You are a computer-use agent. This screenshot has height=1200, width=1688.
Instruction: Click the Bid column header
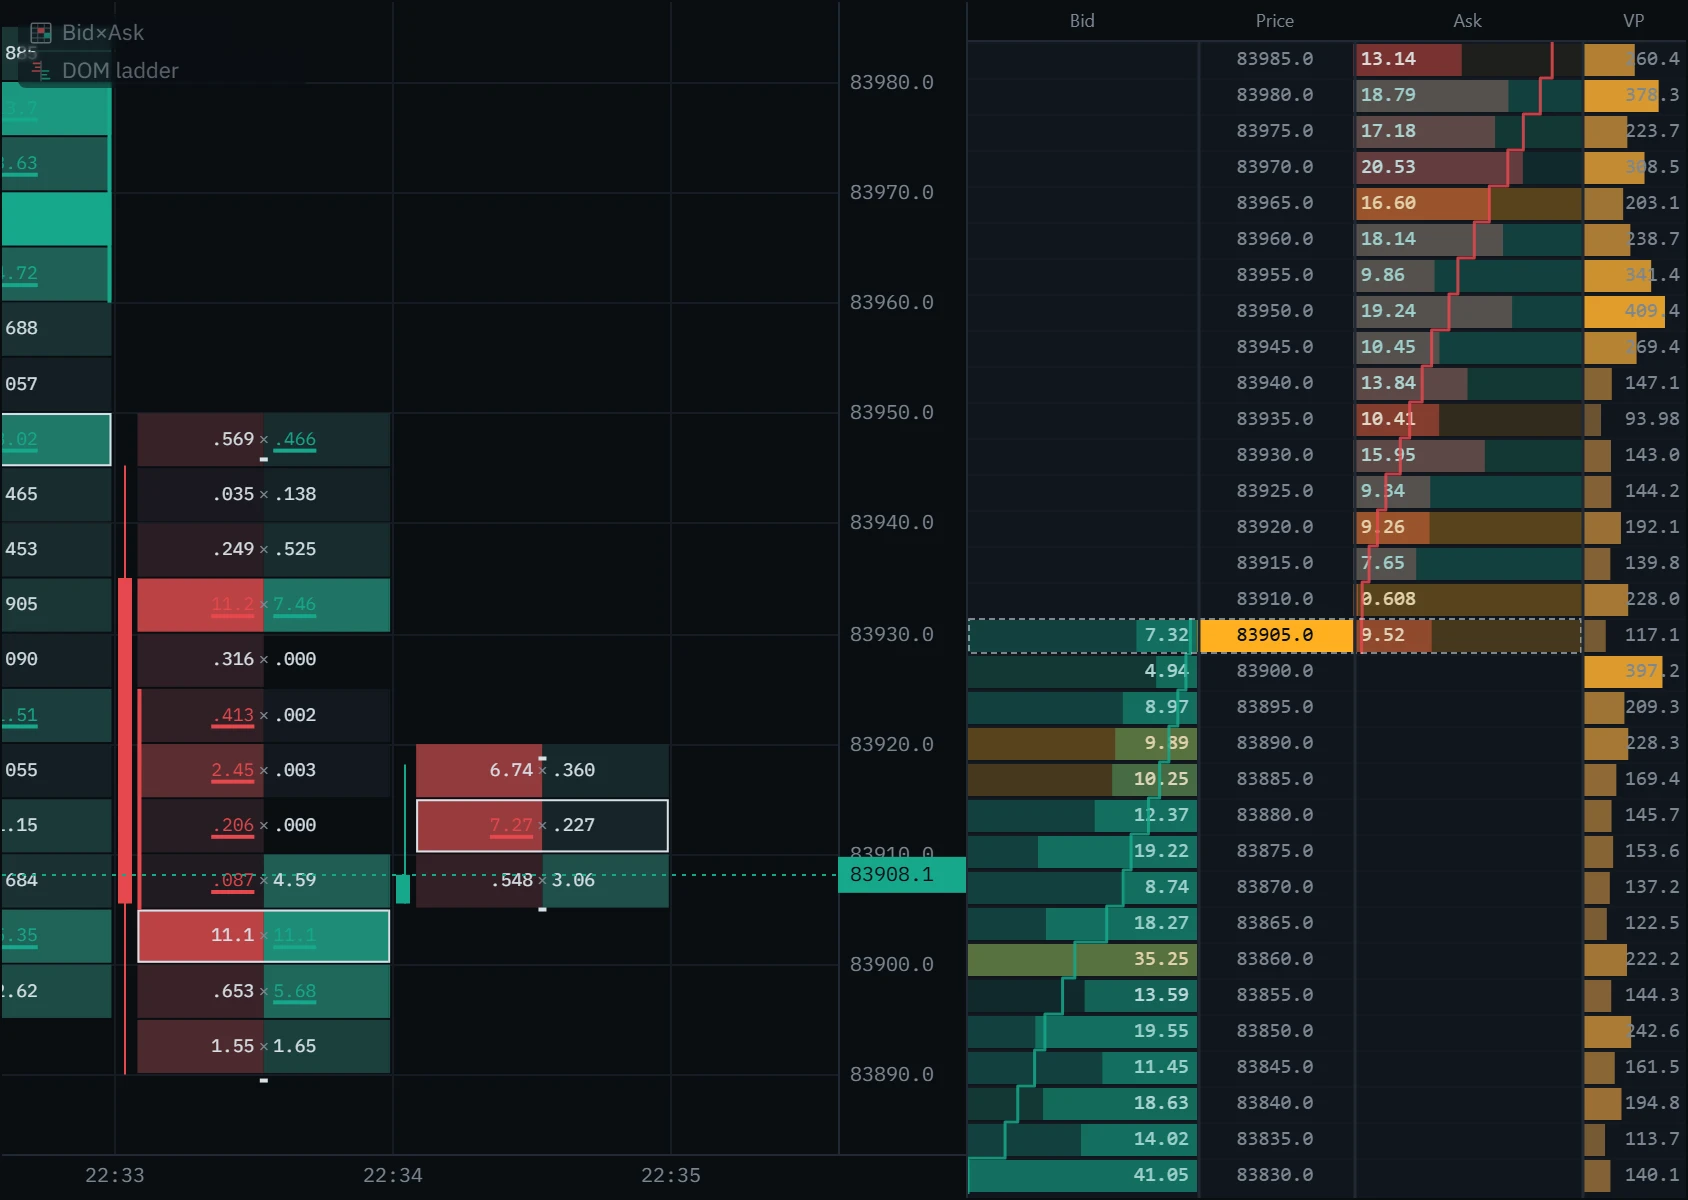pyautogui.click(x=1082, y=21)
